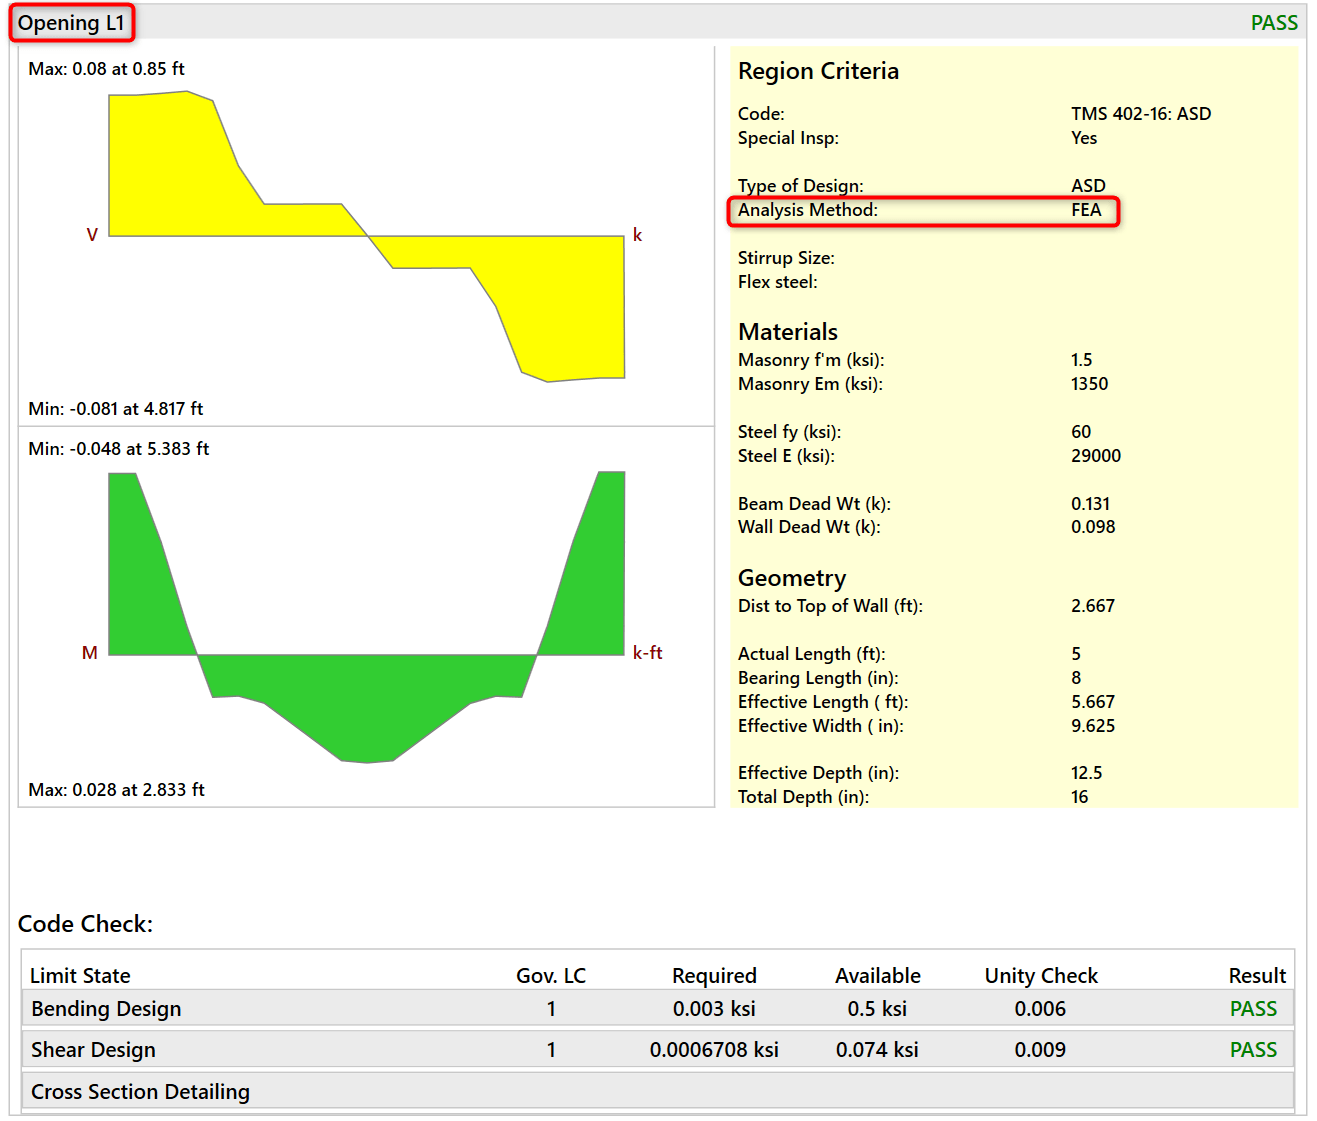Click the Region Criteria heading
This screenshot has width=1317, height=1121.
[818, 71]
